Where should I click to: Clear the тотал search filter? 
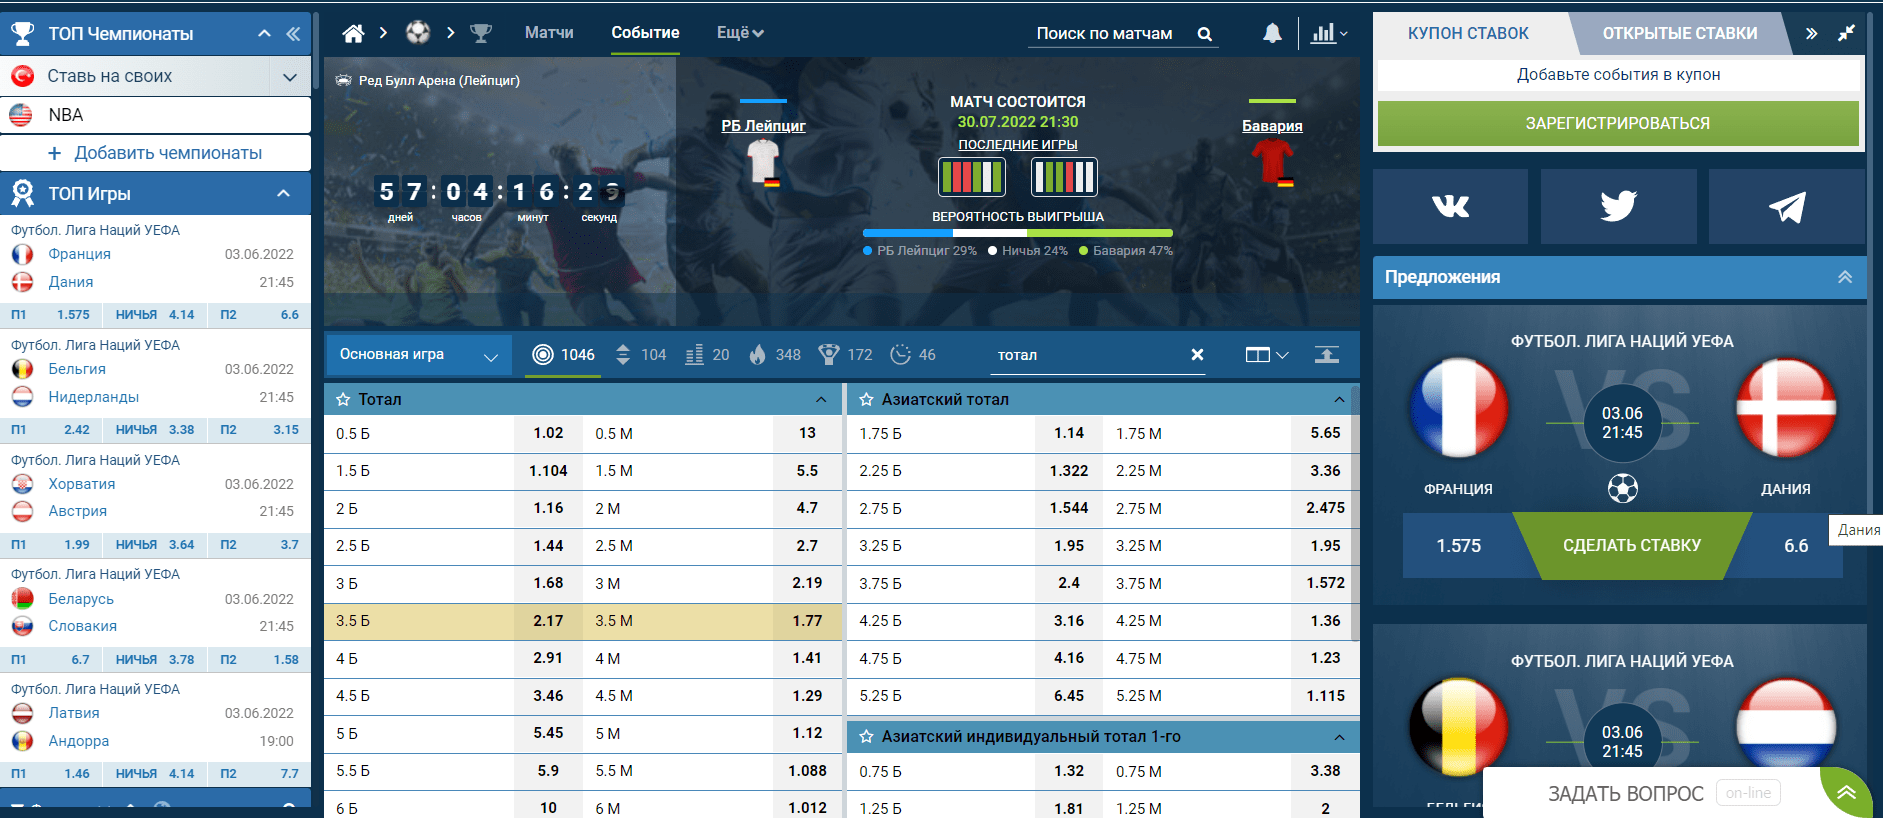click(1197, 354)
